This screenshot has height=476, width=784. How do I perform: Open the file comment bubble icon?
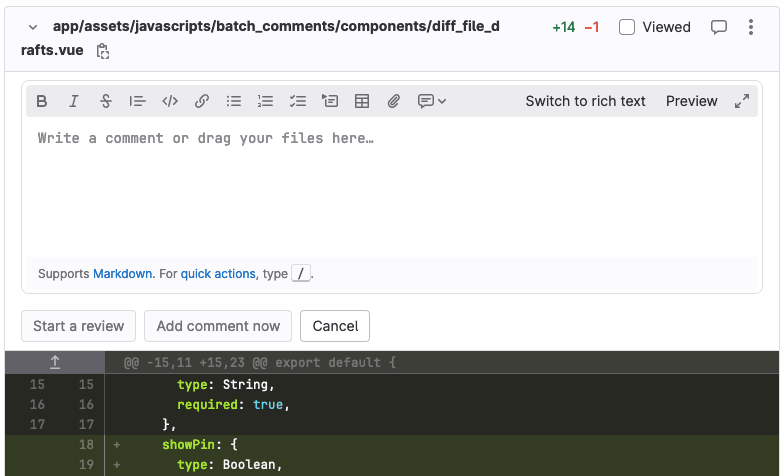[x=718, y=27]
